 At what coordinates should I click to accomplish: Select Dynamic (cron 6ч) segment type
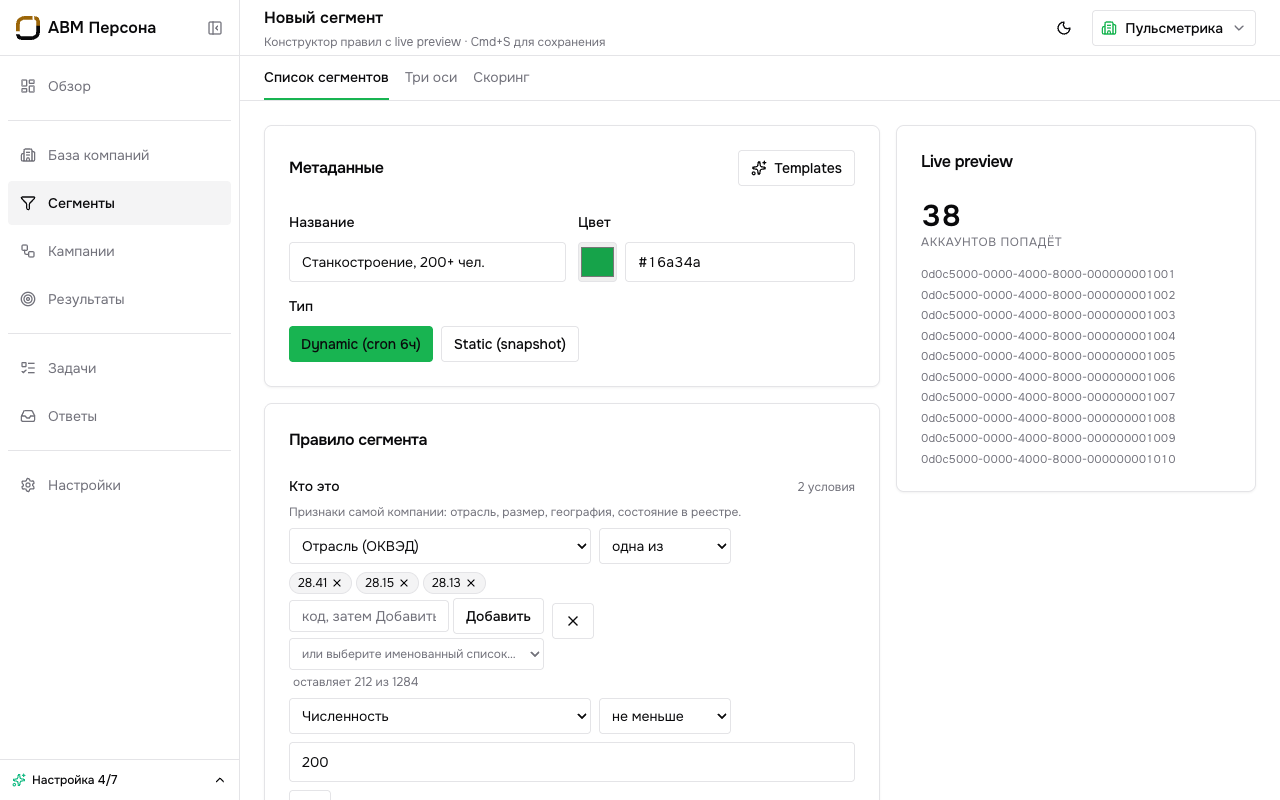click(361, 344)
